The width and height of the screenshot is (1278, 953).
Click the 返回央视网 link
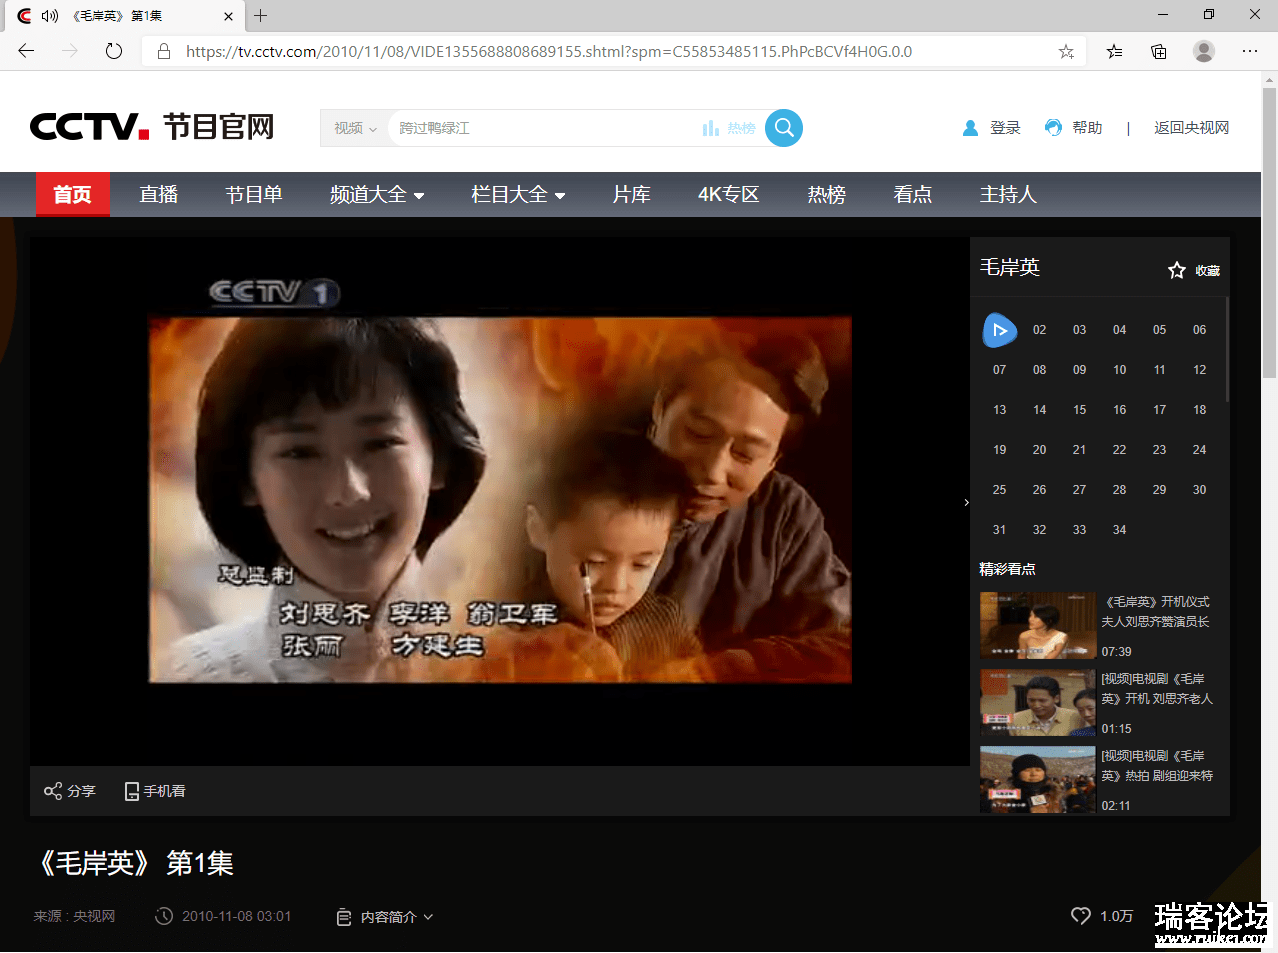1191,128
